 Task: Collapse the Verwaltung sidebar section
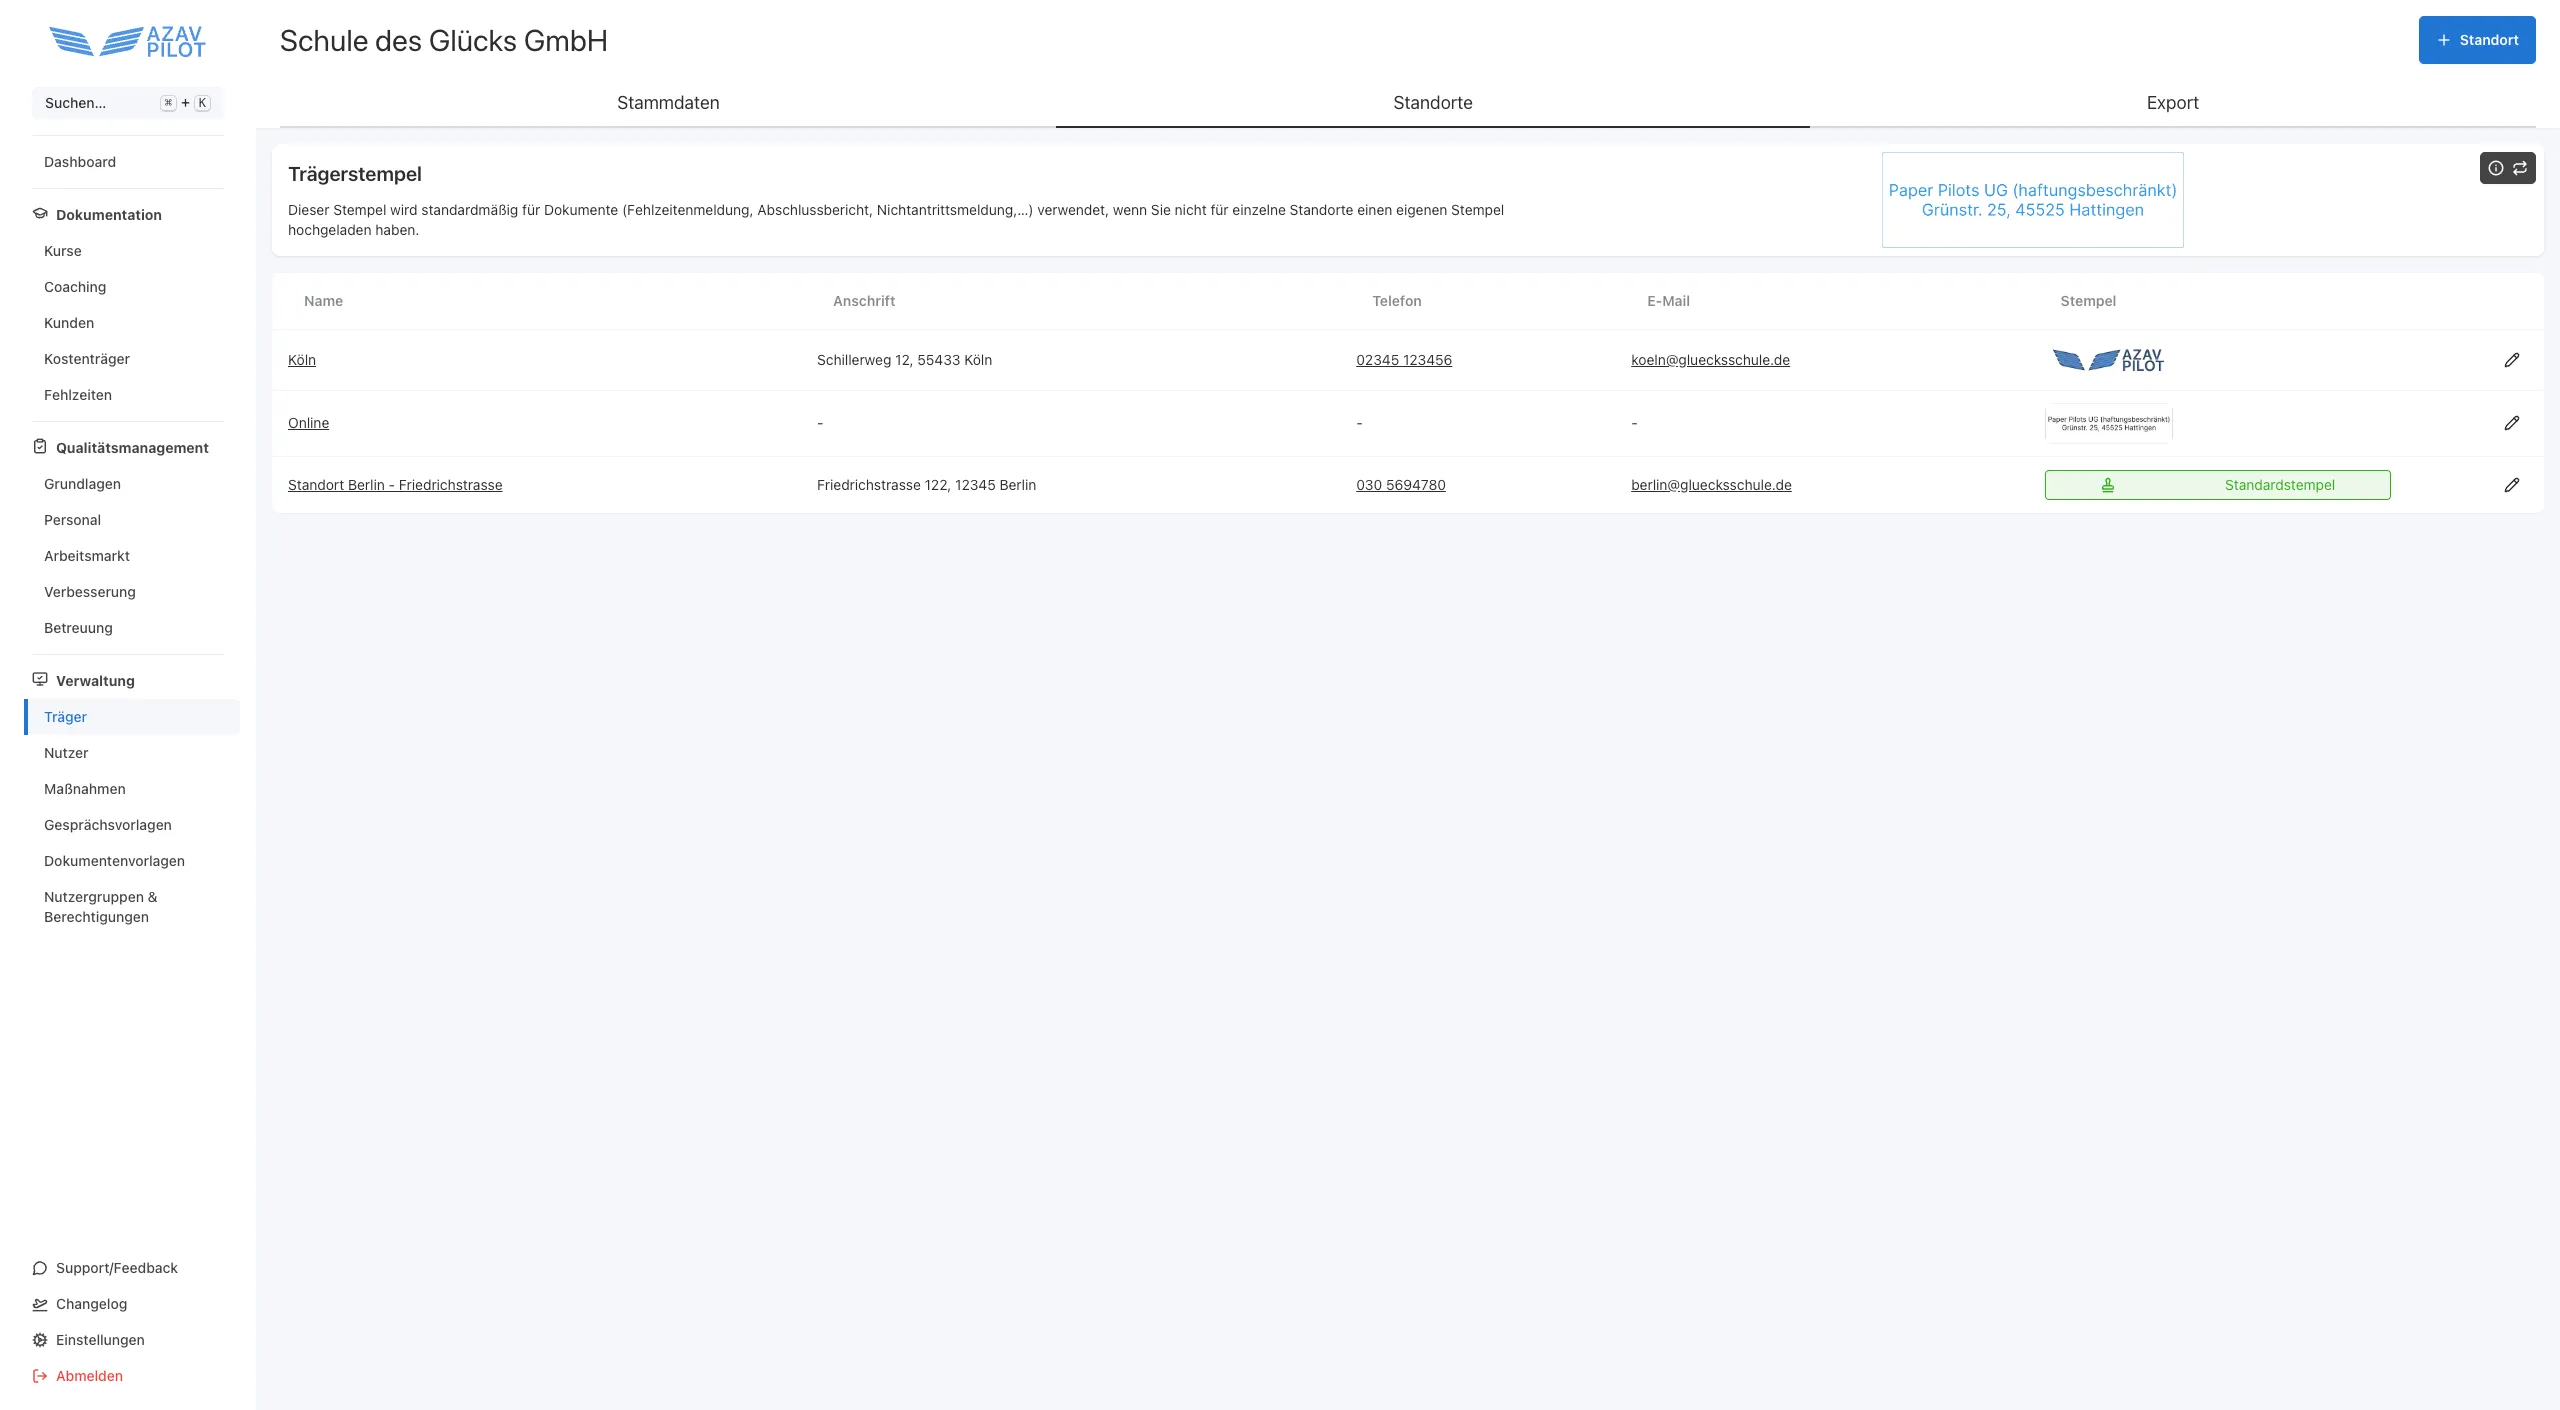pos(95,681)
